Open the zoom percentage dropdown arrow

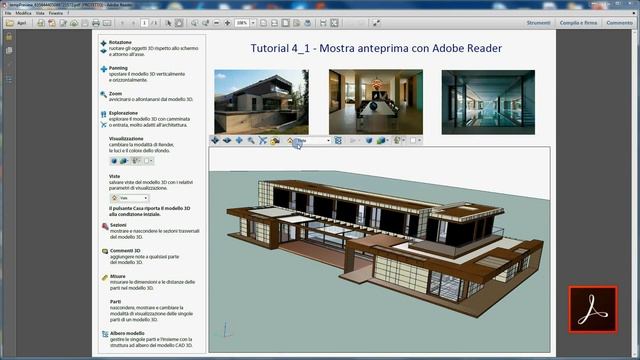253,23
